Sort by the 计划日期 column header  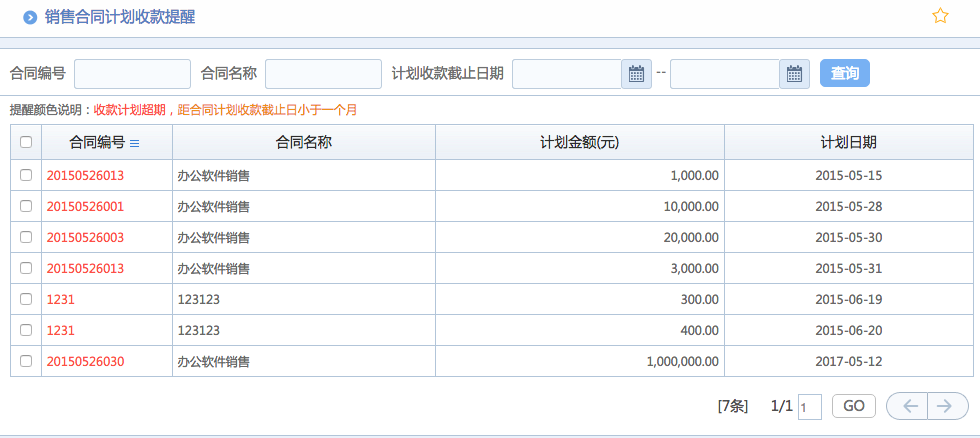[x=848, y=142]
